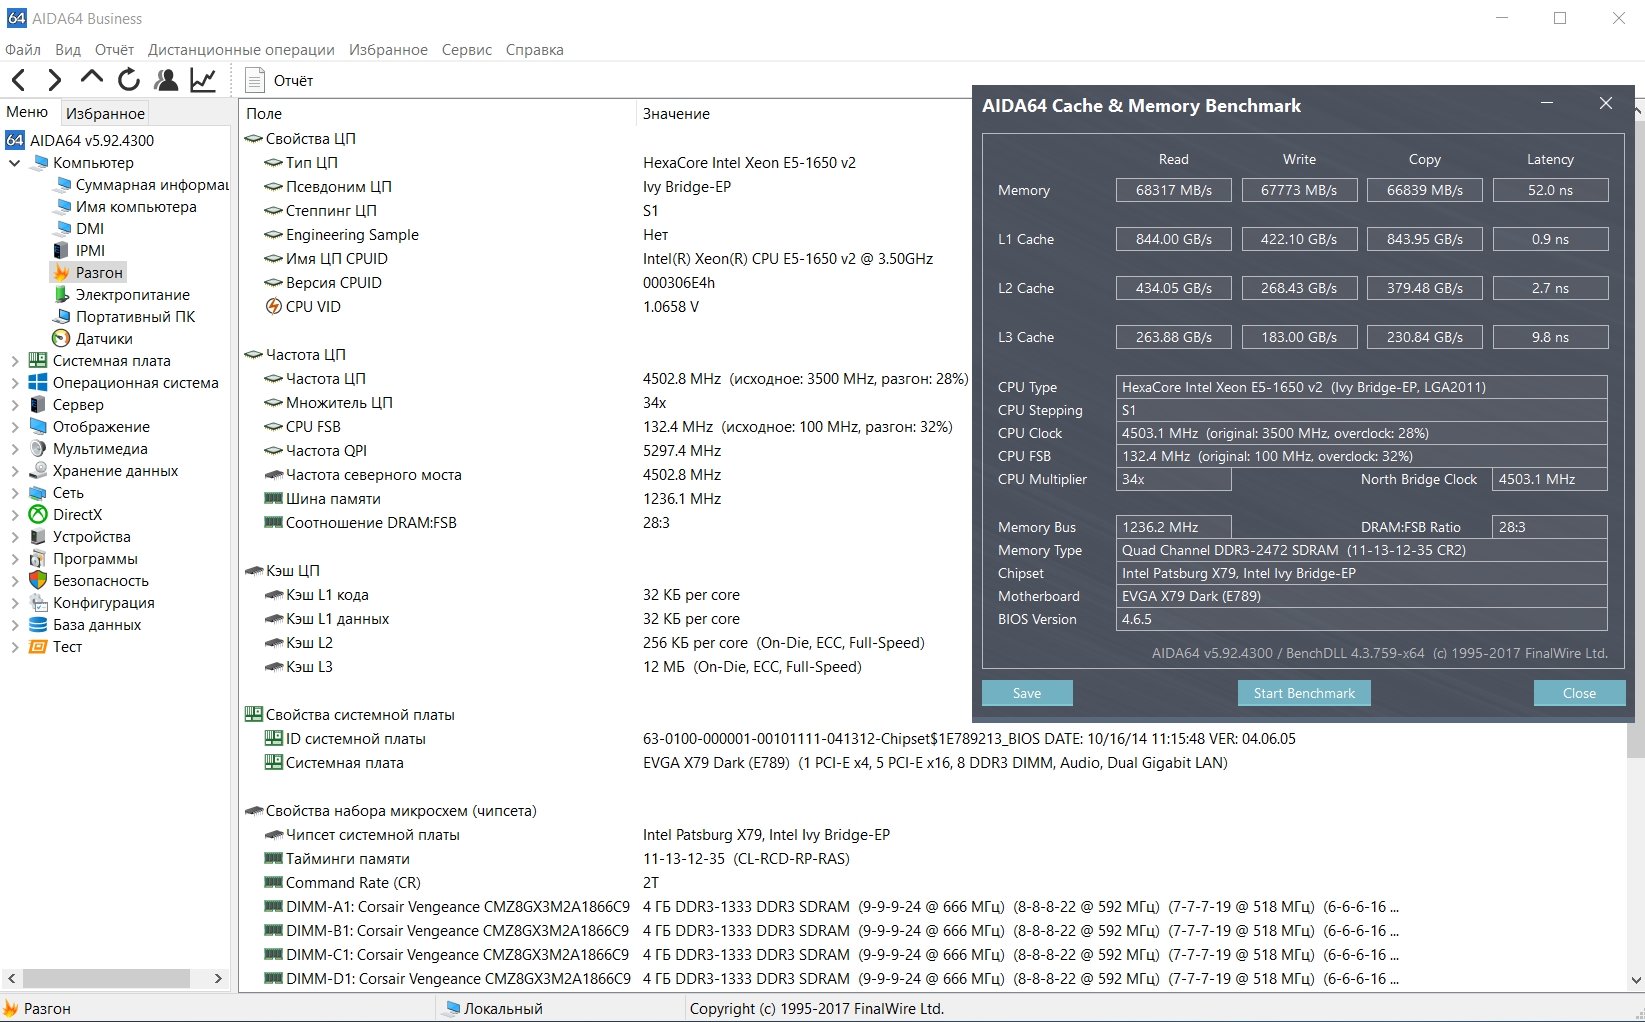This screenshot has height=1022, width=1645.
Task: Open the Файл menu
Action: [x=23, y=49]
